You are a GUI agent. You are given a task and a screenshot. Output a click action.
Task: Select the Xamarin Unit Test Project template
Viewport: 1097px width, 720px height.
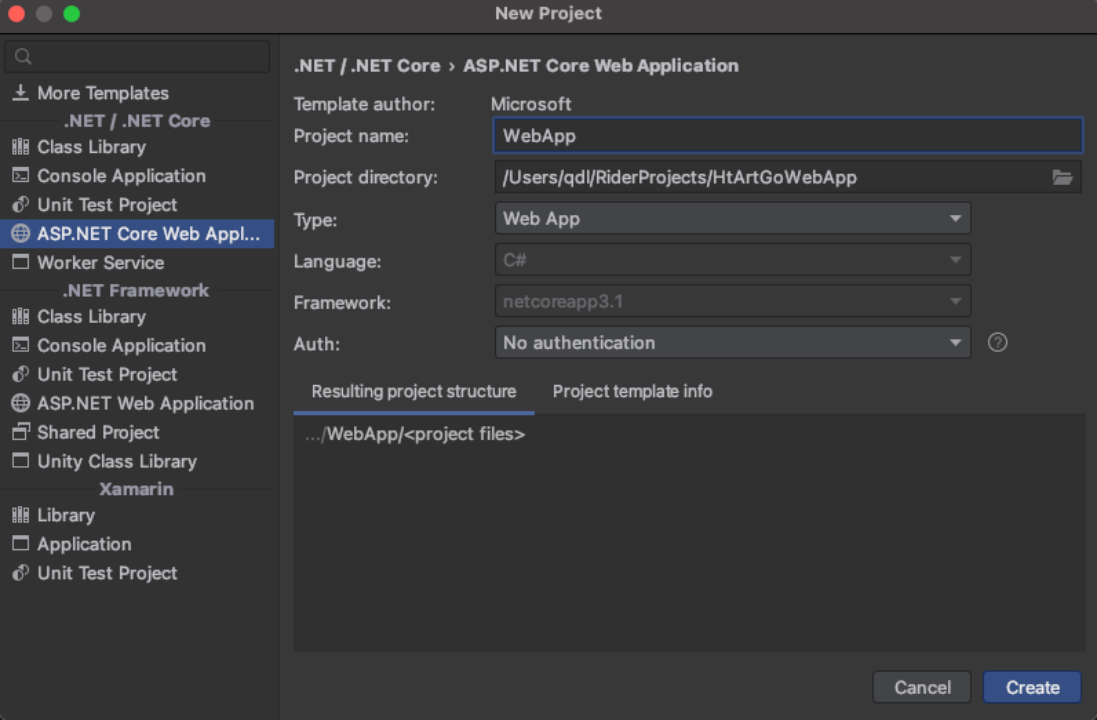pyautogui.click(x=107, y=574)
